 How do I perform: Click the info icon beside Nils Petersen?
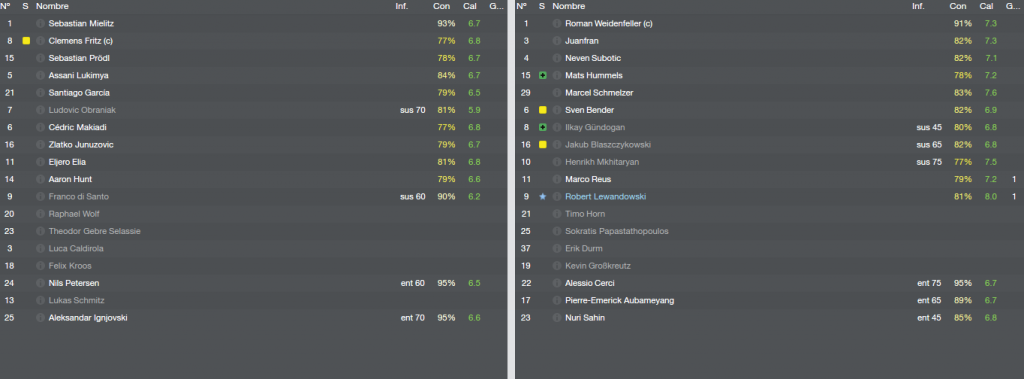point(40,283)
